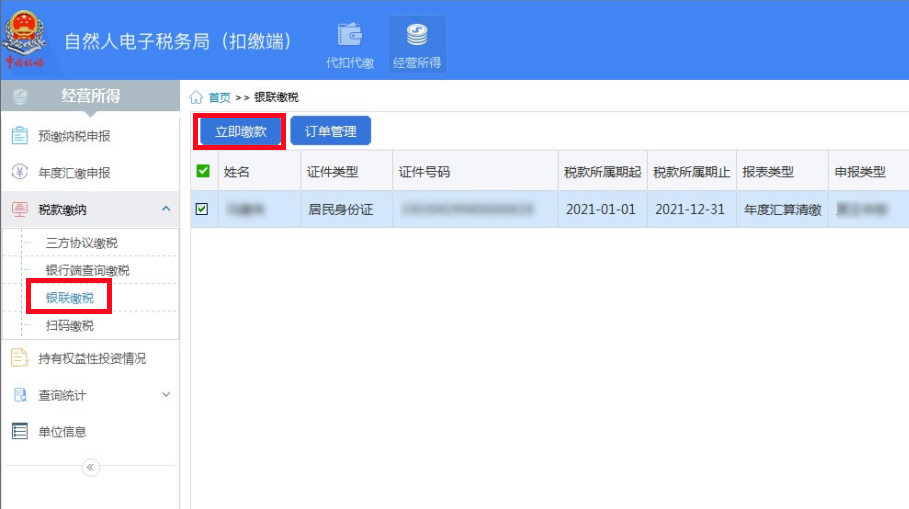Click the 年度汇缴申报 yen icon

click(19, 172)
